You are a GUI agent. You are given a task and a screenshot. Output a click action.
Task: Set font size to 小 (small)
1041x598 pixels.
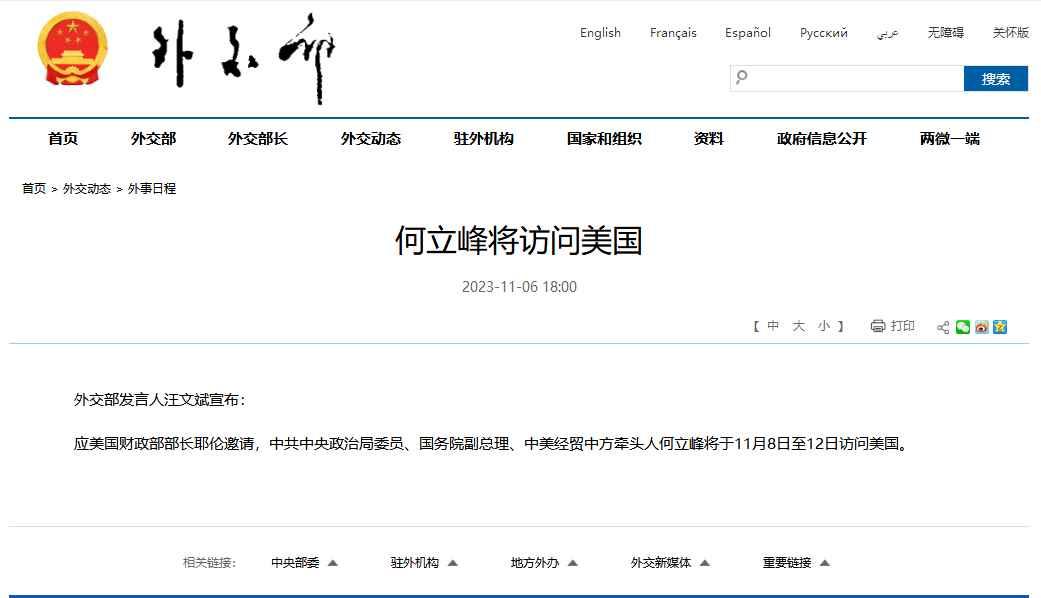pyautogui.click(x=823, y=326)
